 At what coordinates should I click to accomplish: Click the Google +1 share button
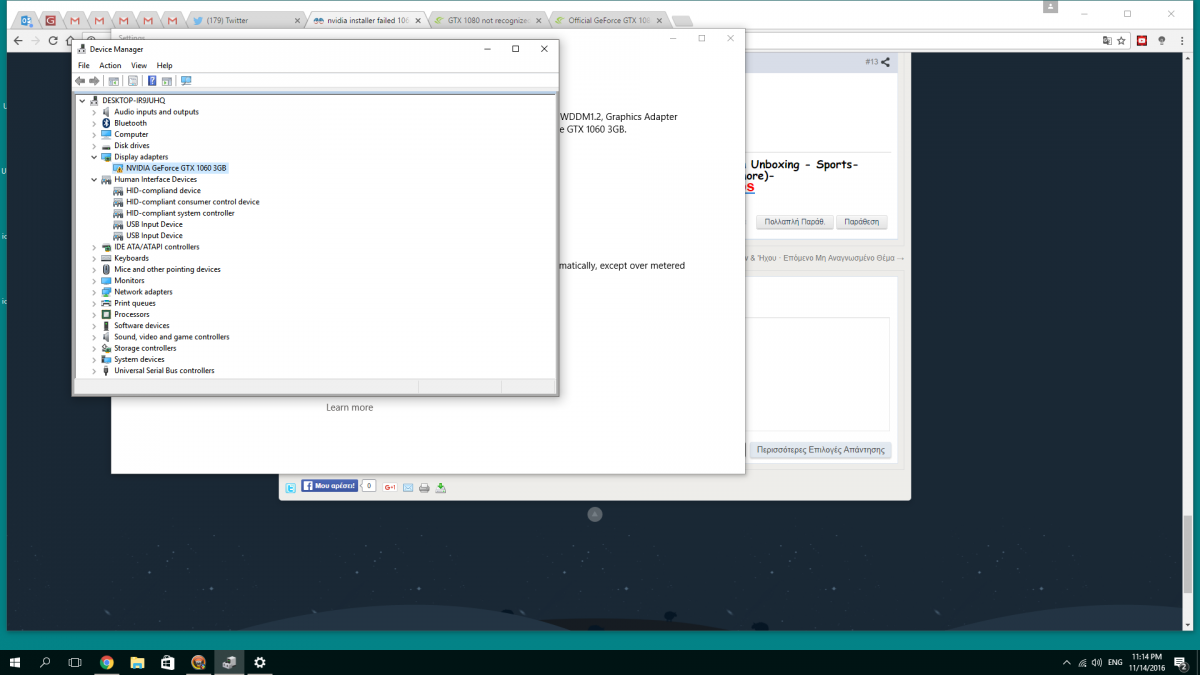[x=391, y=487]
